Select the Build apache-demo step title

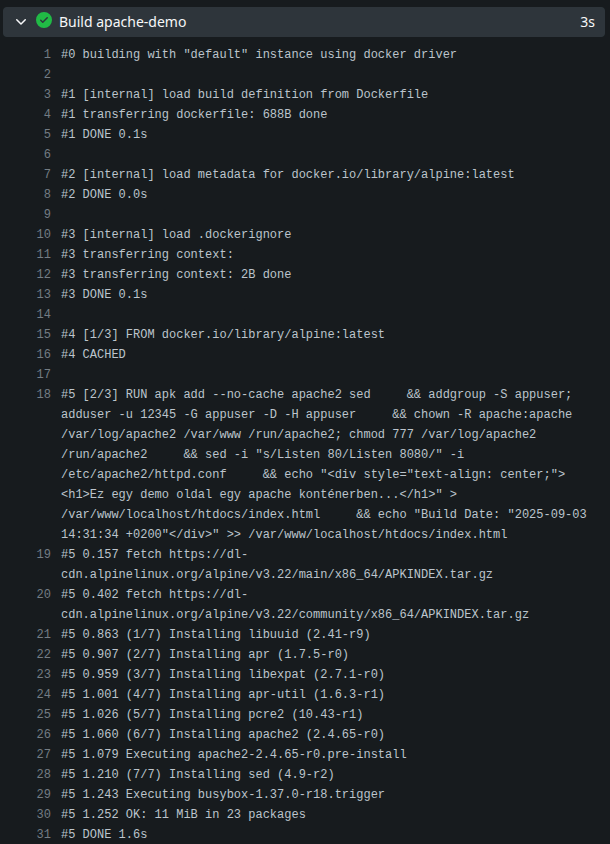point(123,22)
